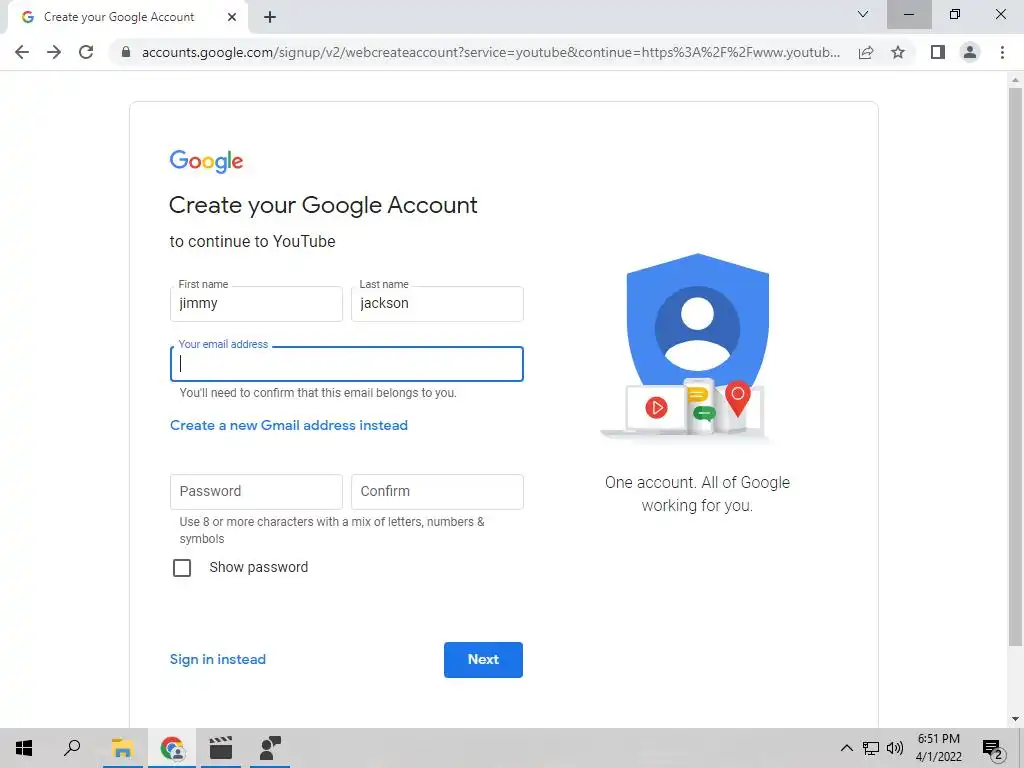Open the person chat app in taskbar

[270, 748]
